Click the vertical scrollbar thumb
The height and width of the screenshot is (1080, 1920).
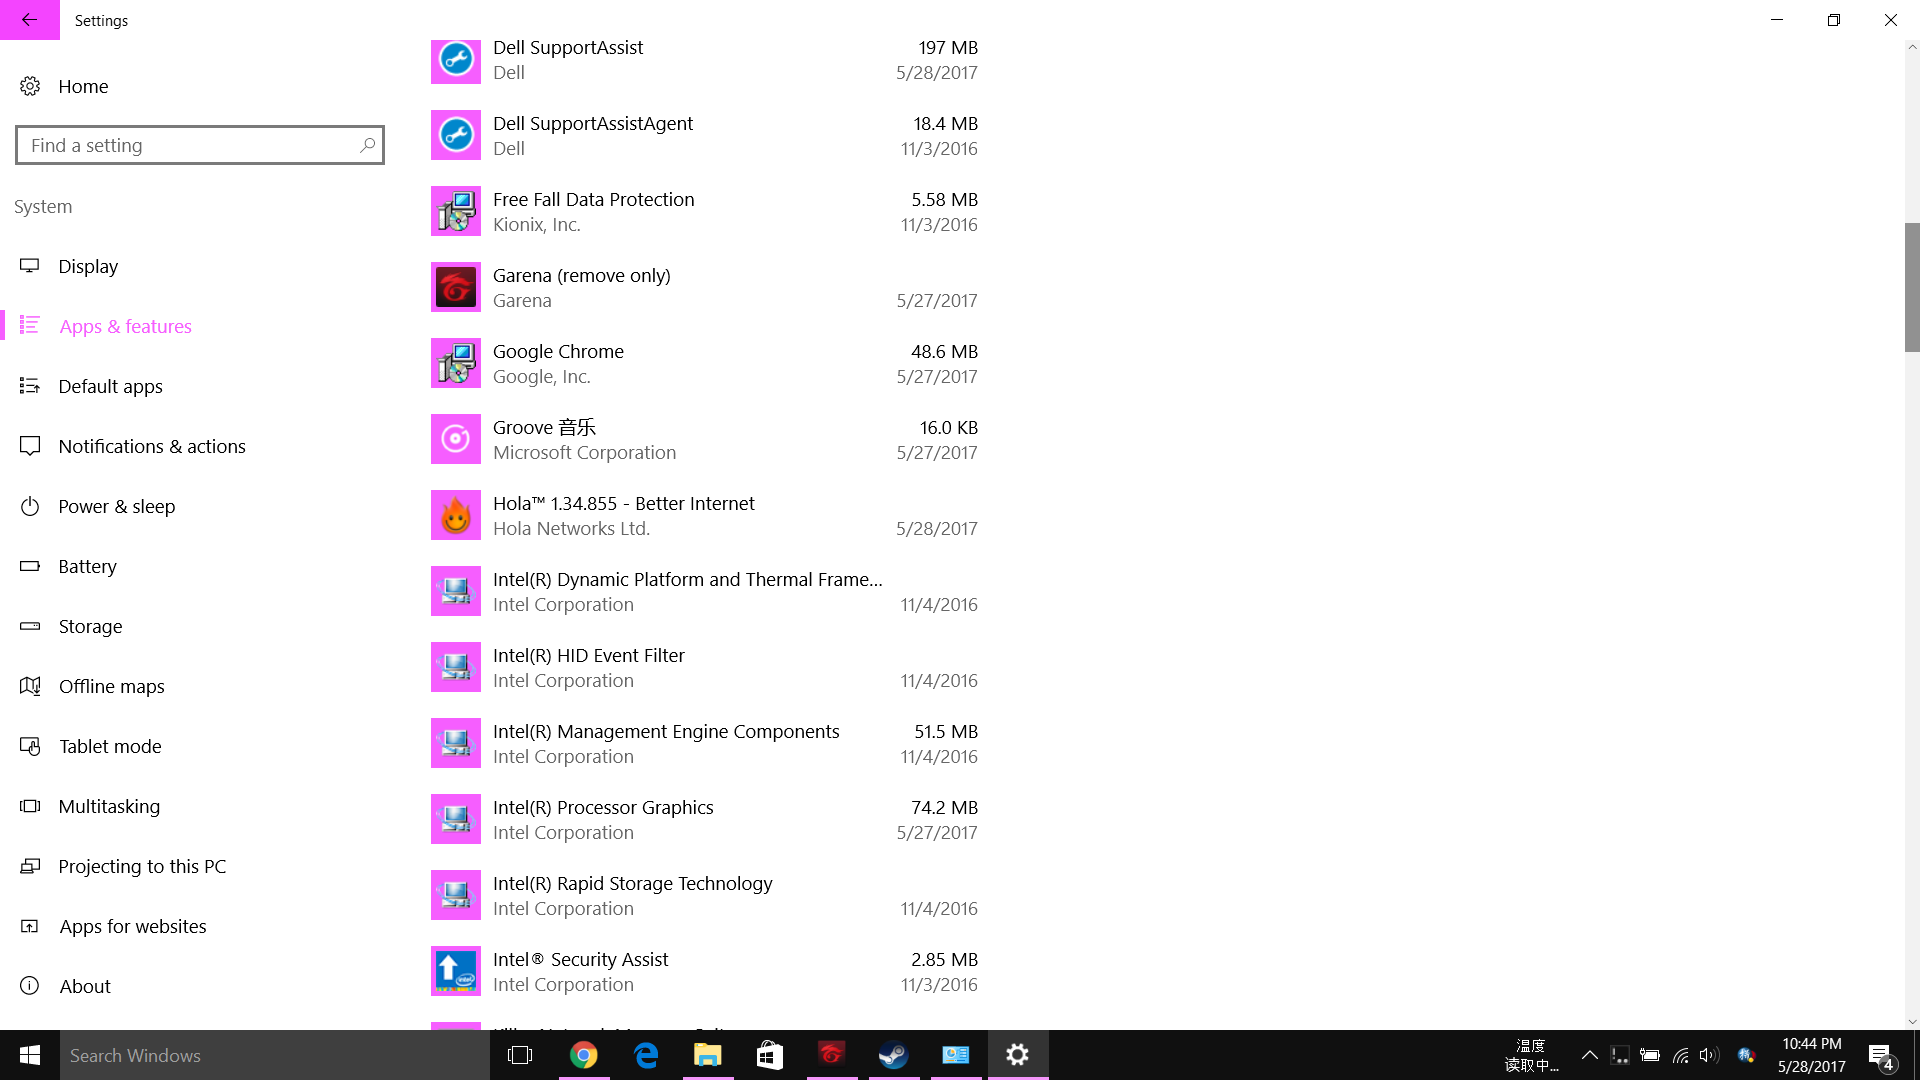1912,287
